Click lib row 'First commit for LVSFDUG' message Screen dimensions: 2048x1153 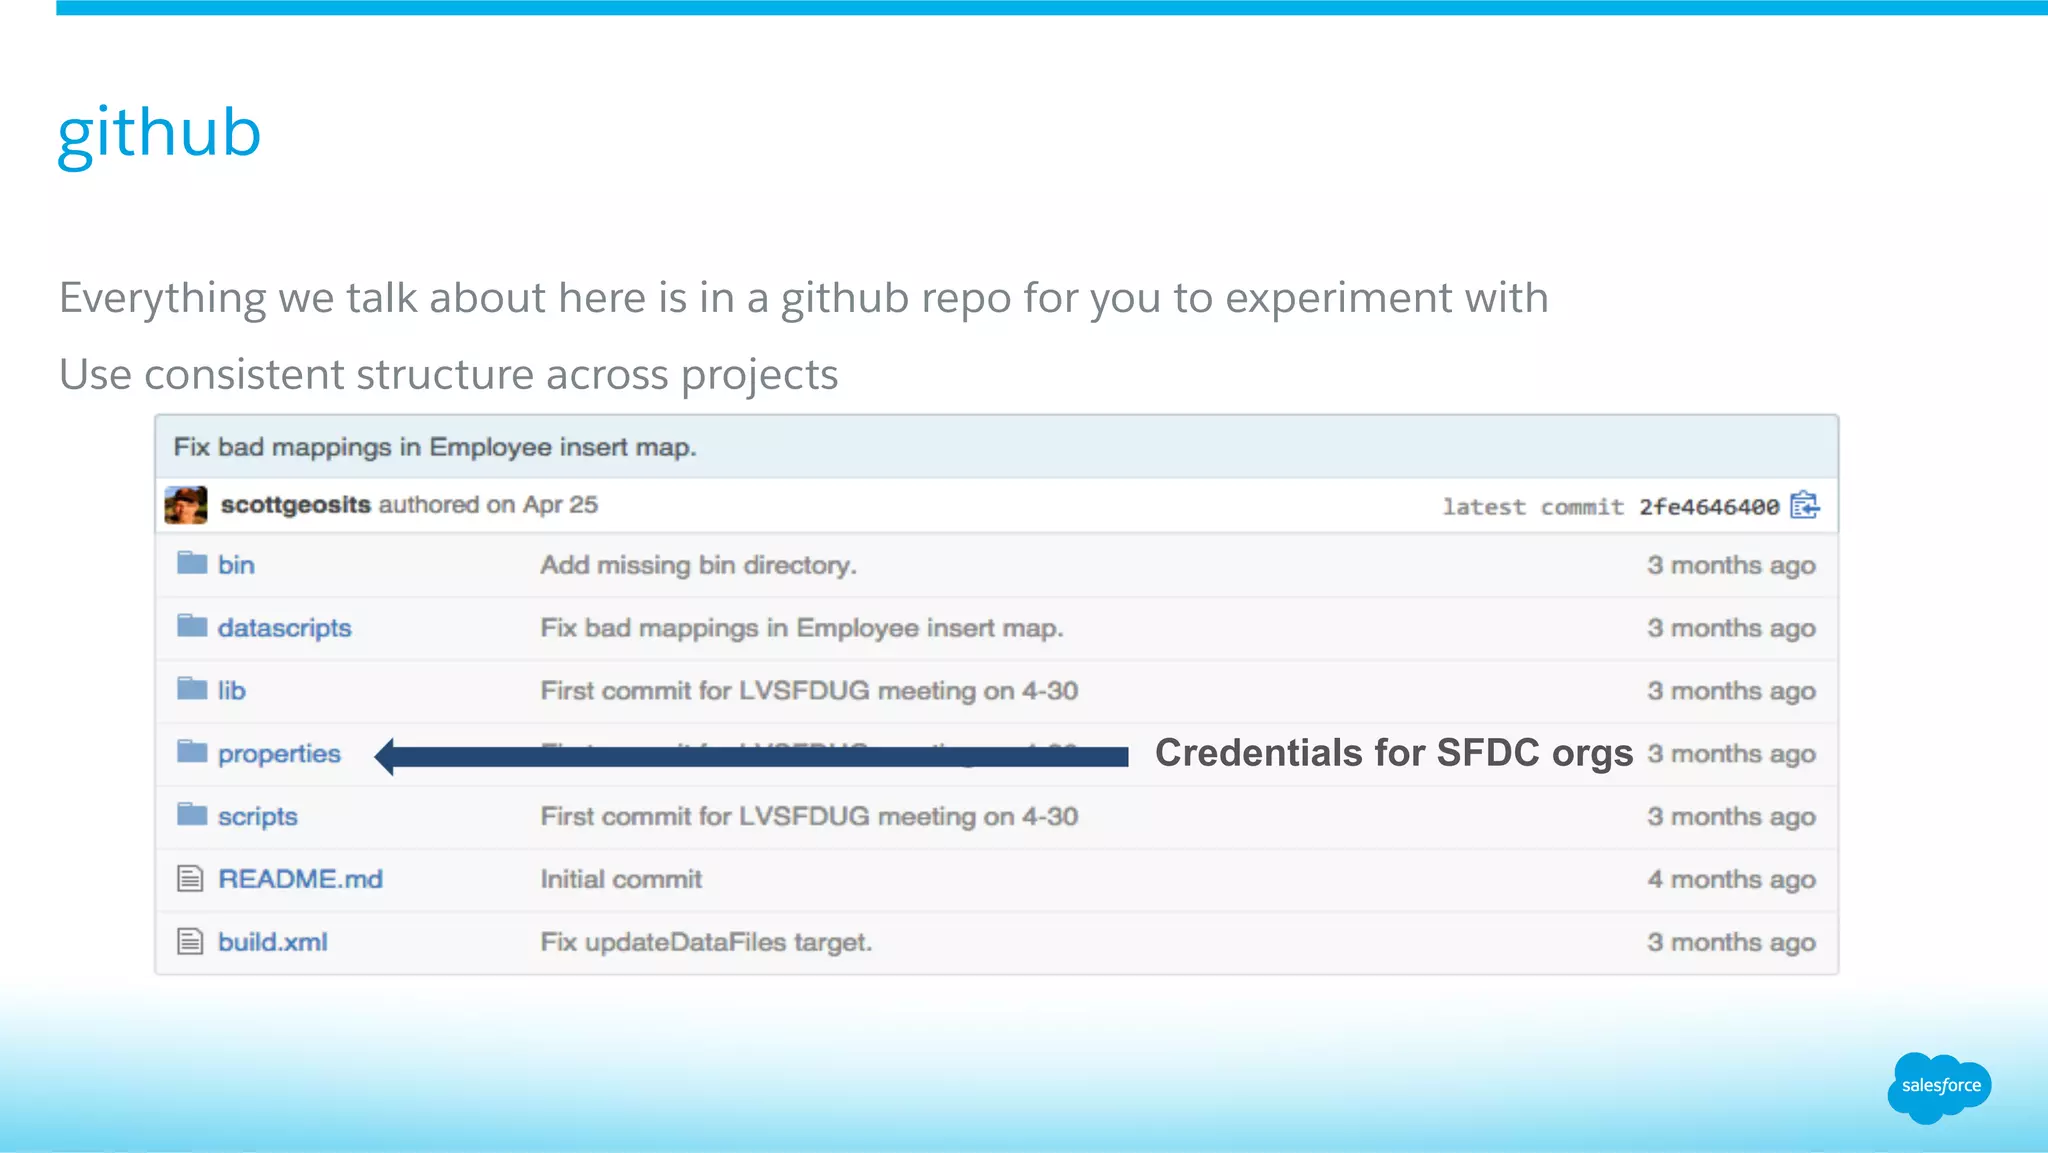(x=809, y=691)
